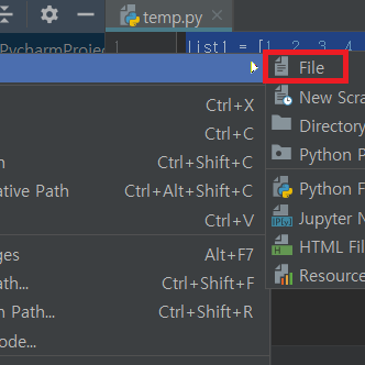Image resolution: width=365 pixels, height=365 pixels.
Task: Select the menu entry ending in 'ode...'
Action: tap(133, 342)
